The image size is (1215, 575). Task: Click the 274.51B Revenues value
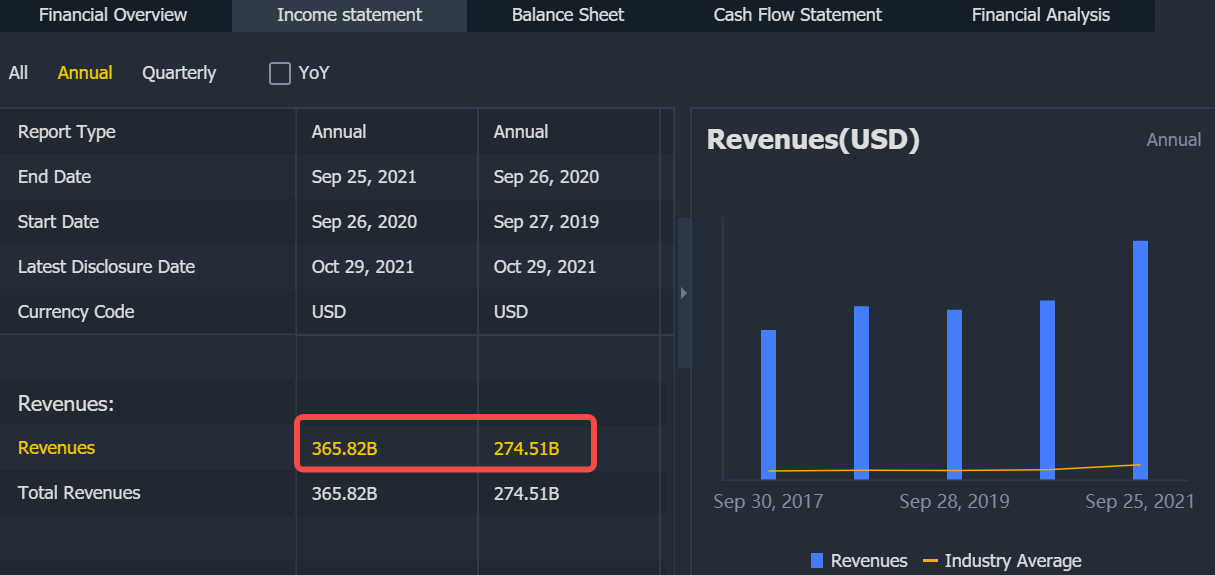coord(526,449)
